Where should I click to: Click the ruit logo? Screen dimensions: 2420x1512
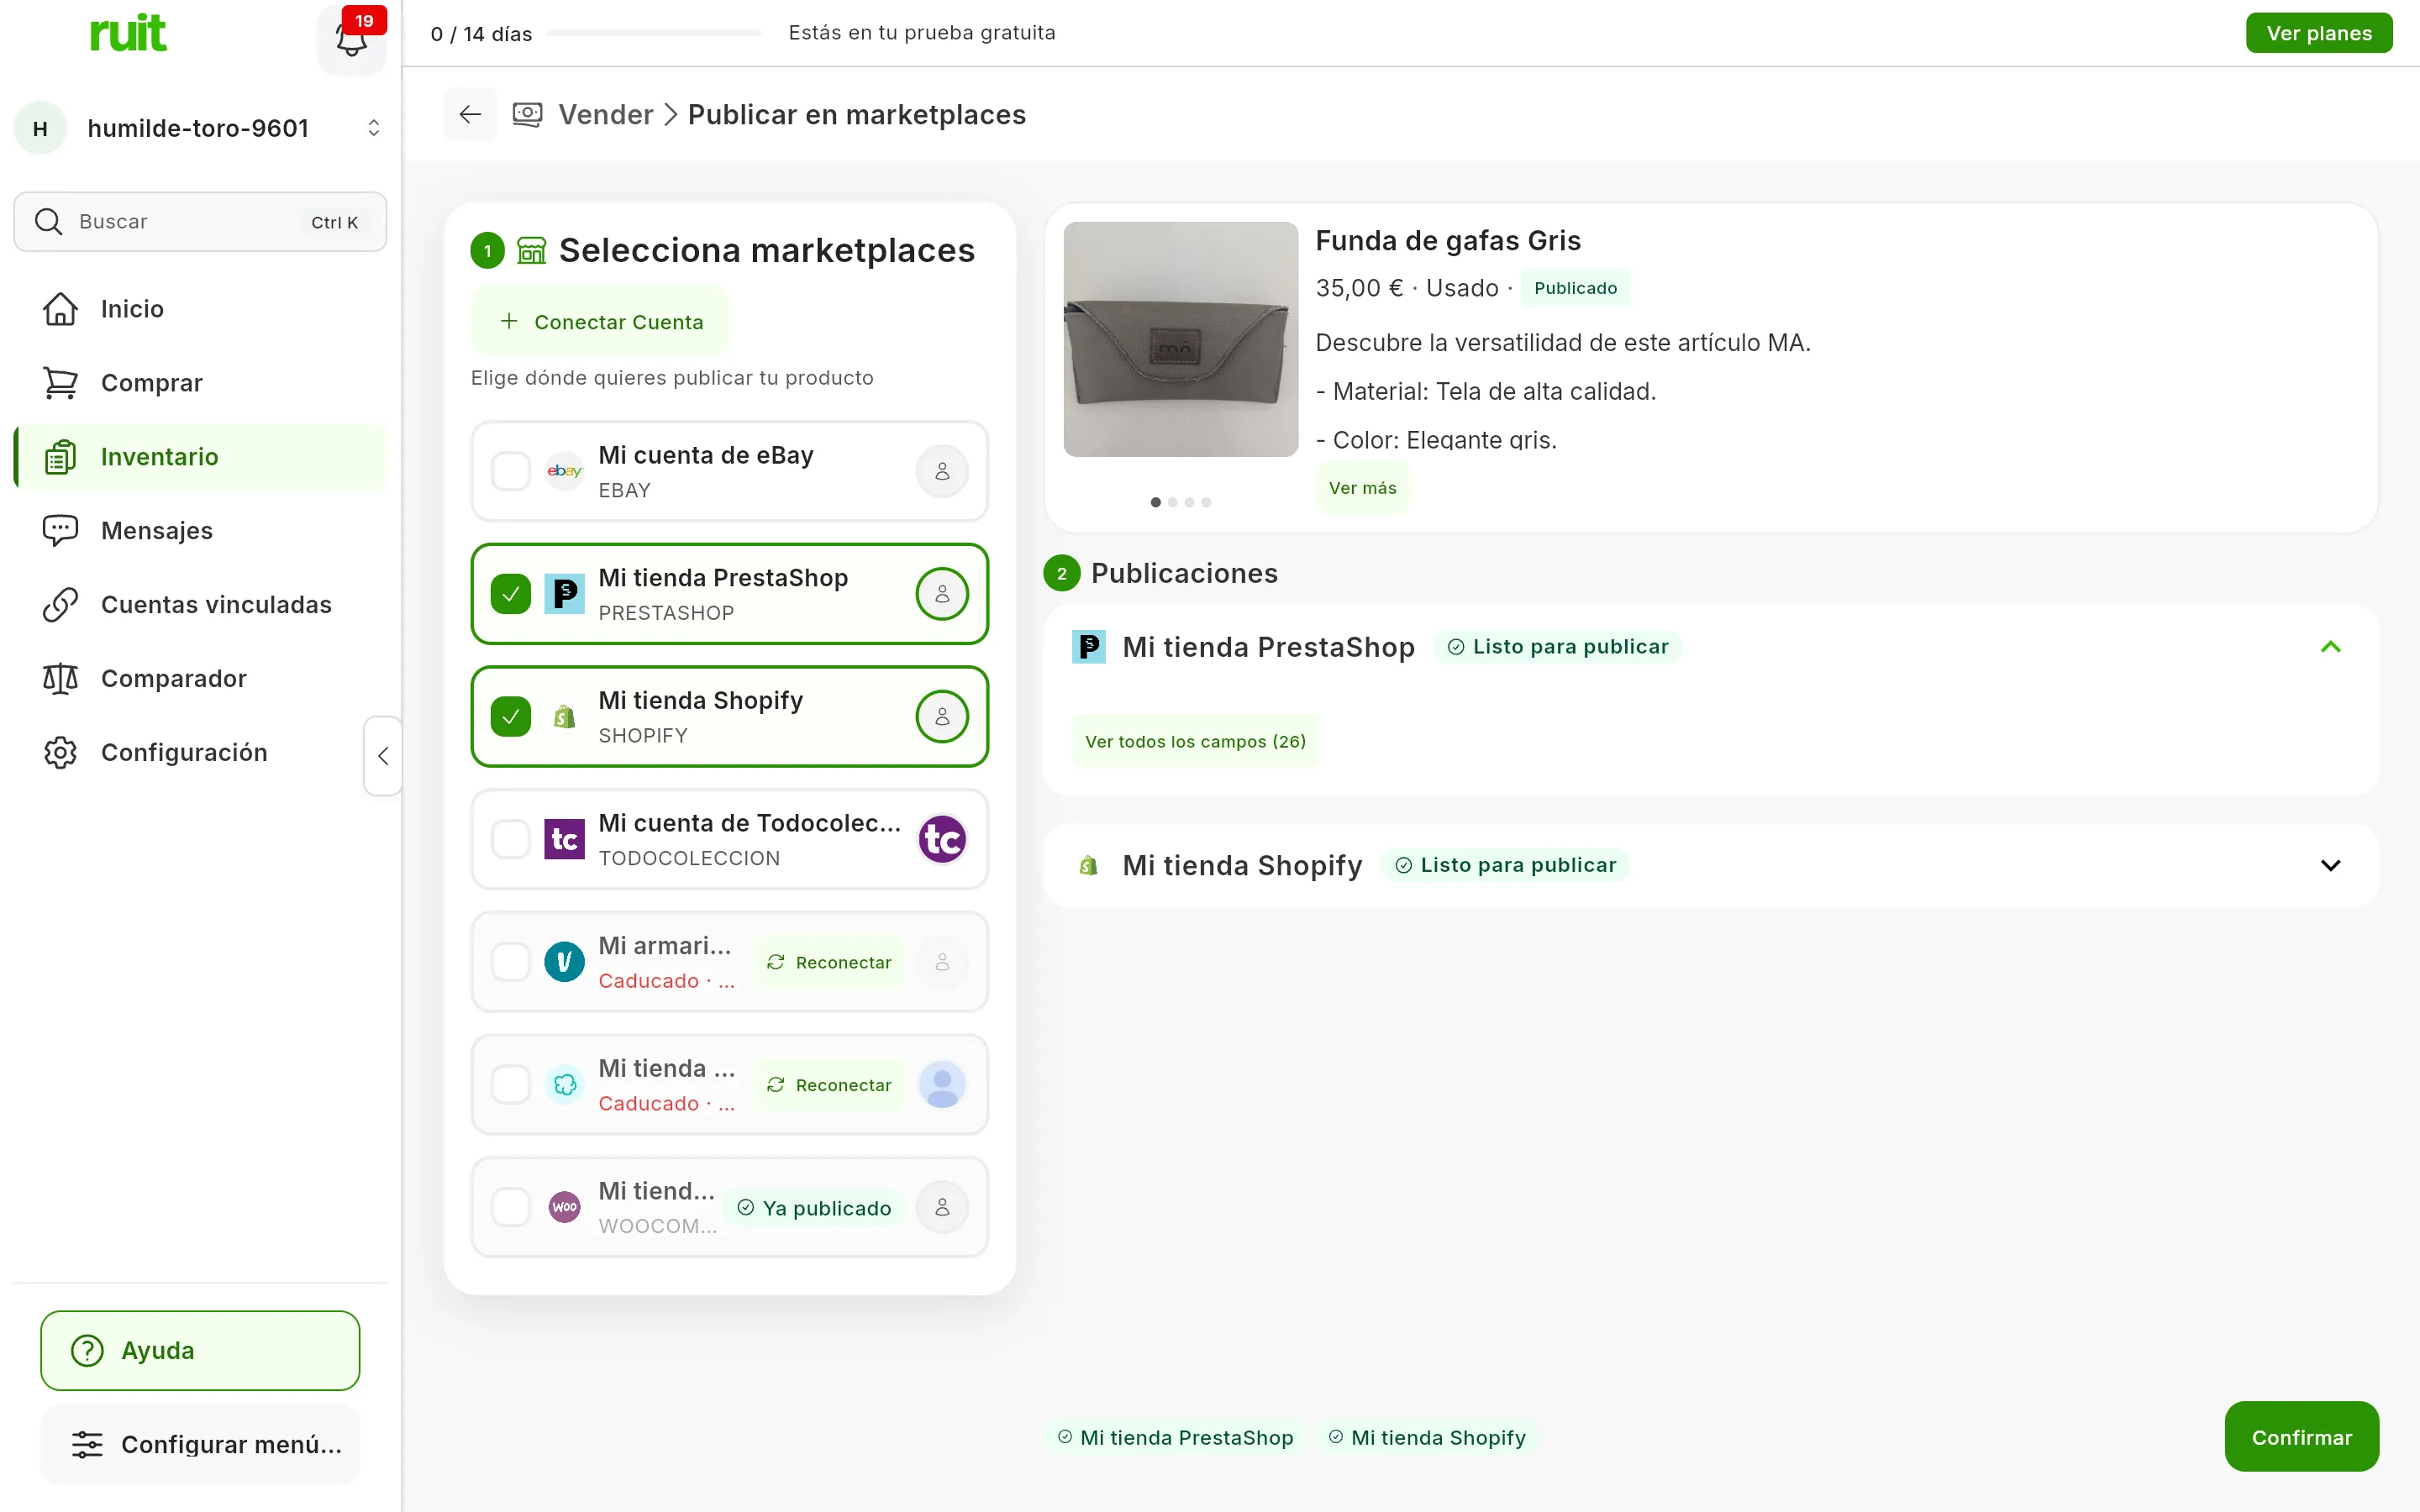pyautogui.click(x=128, y=33)
